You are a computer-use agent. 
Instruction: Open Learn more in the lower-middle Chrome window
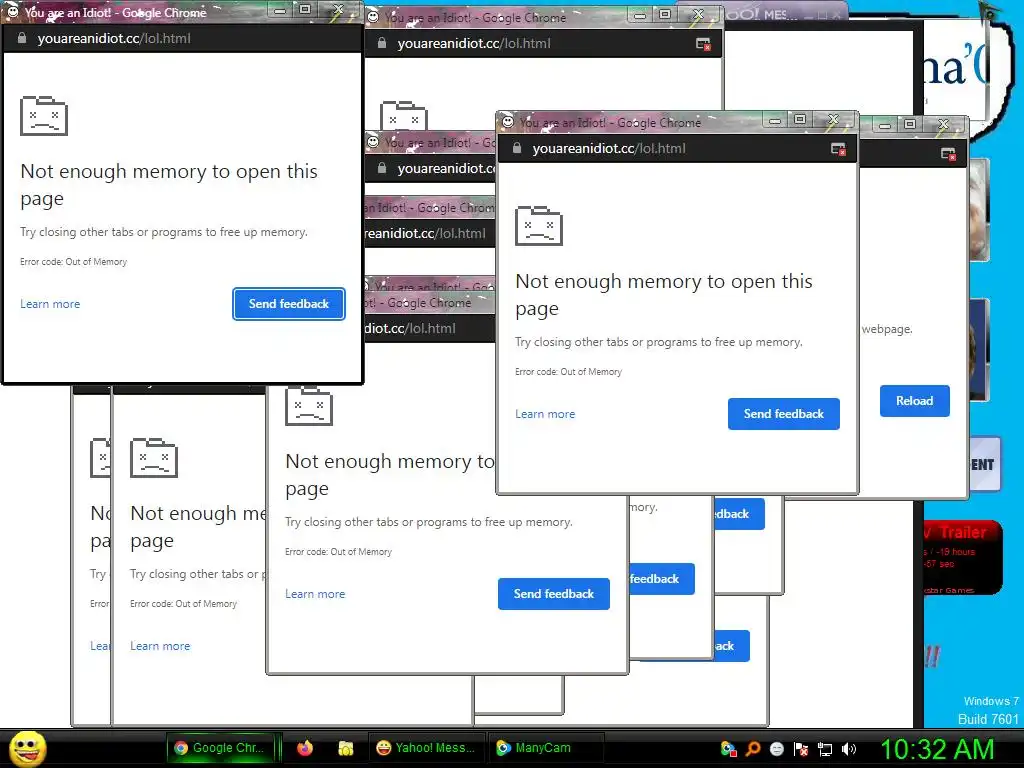315,594
